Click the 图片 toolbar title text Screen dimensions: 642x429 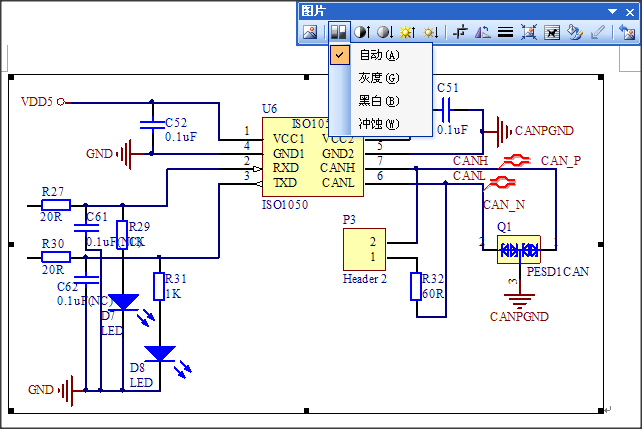(313, 11)
